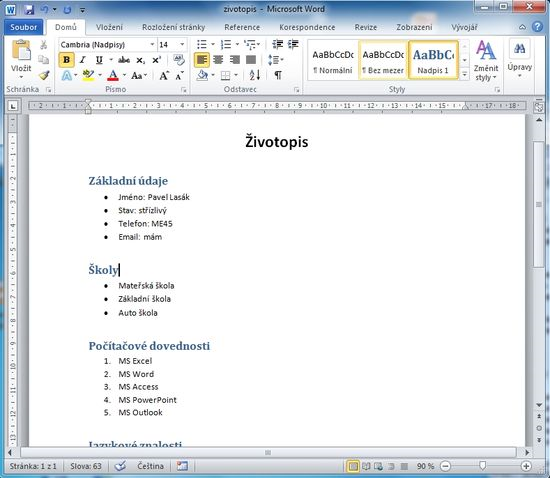The height and width of the screenshot is (478, 550).
Task: Toggle italic formatting
Action: coord(82,60)
